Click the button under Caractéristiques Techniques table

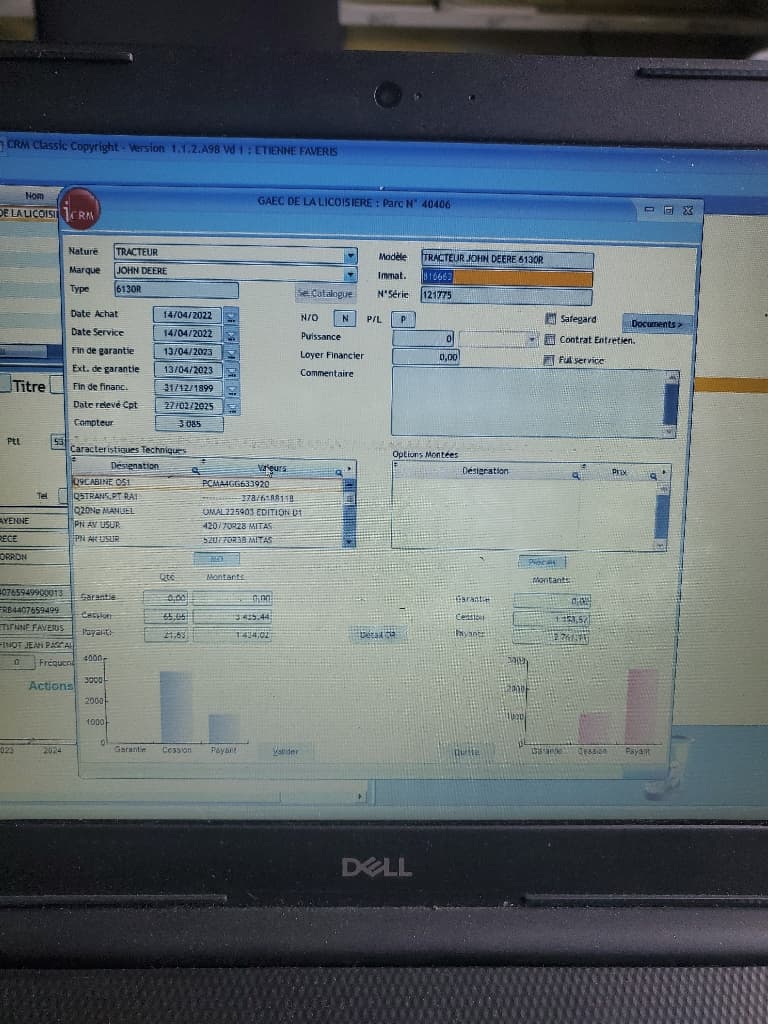click(x=217, y=559)
